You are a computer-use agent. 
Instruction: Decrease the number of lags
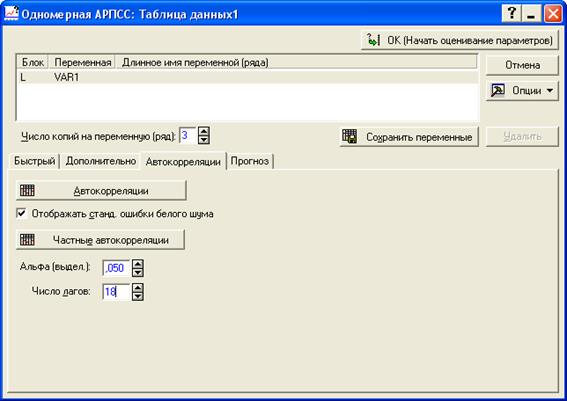[x=137, y=296]
